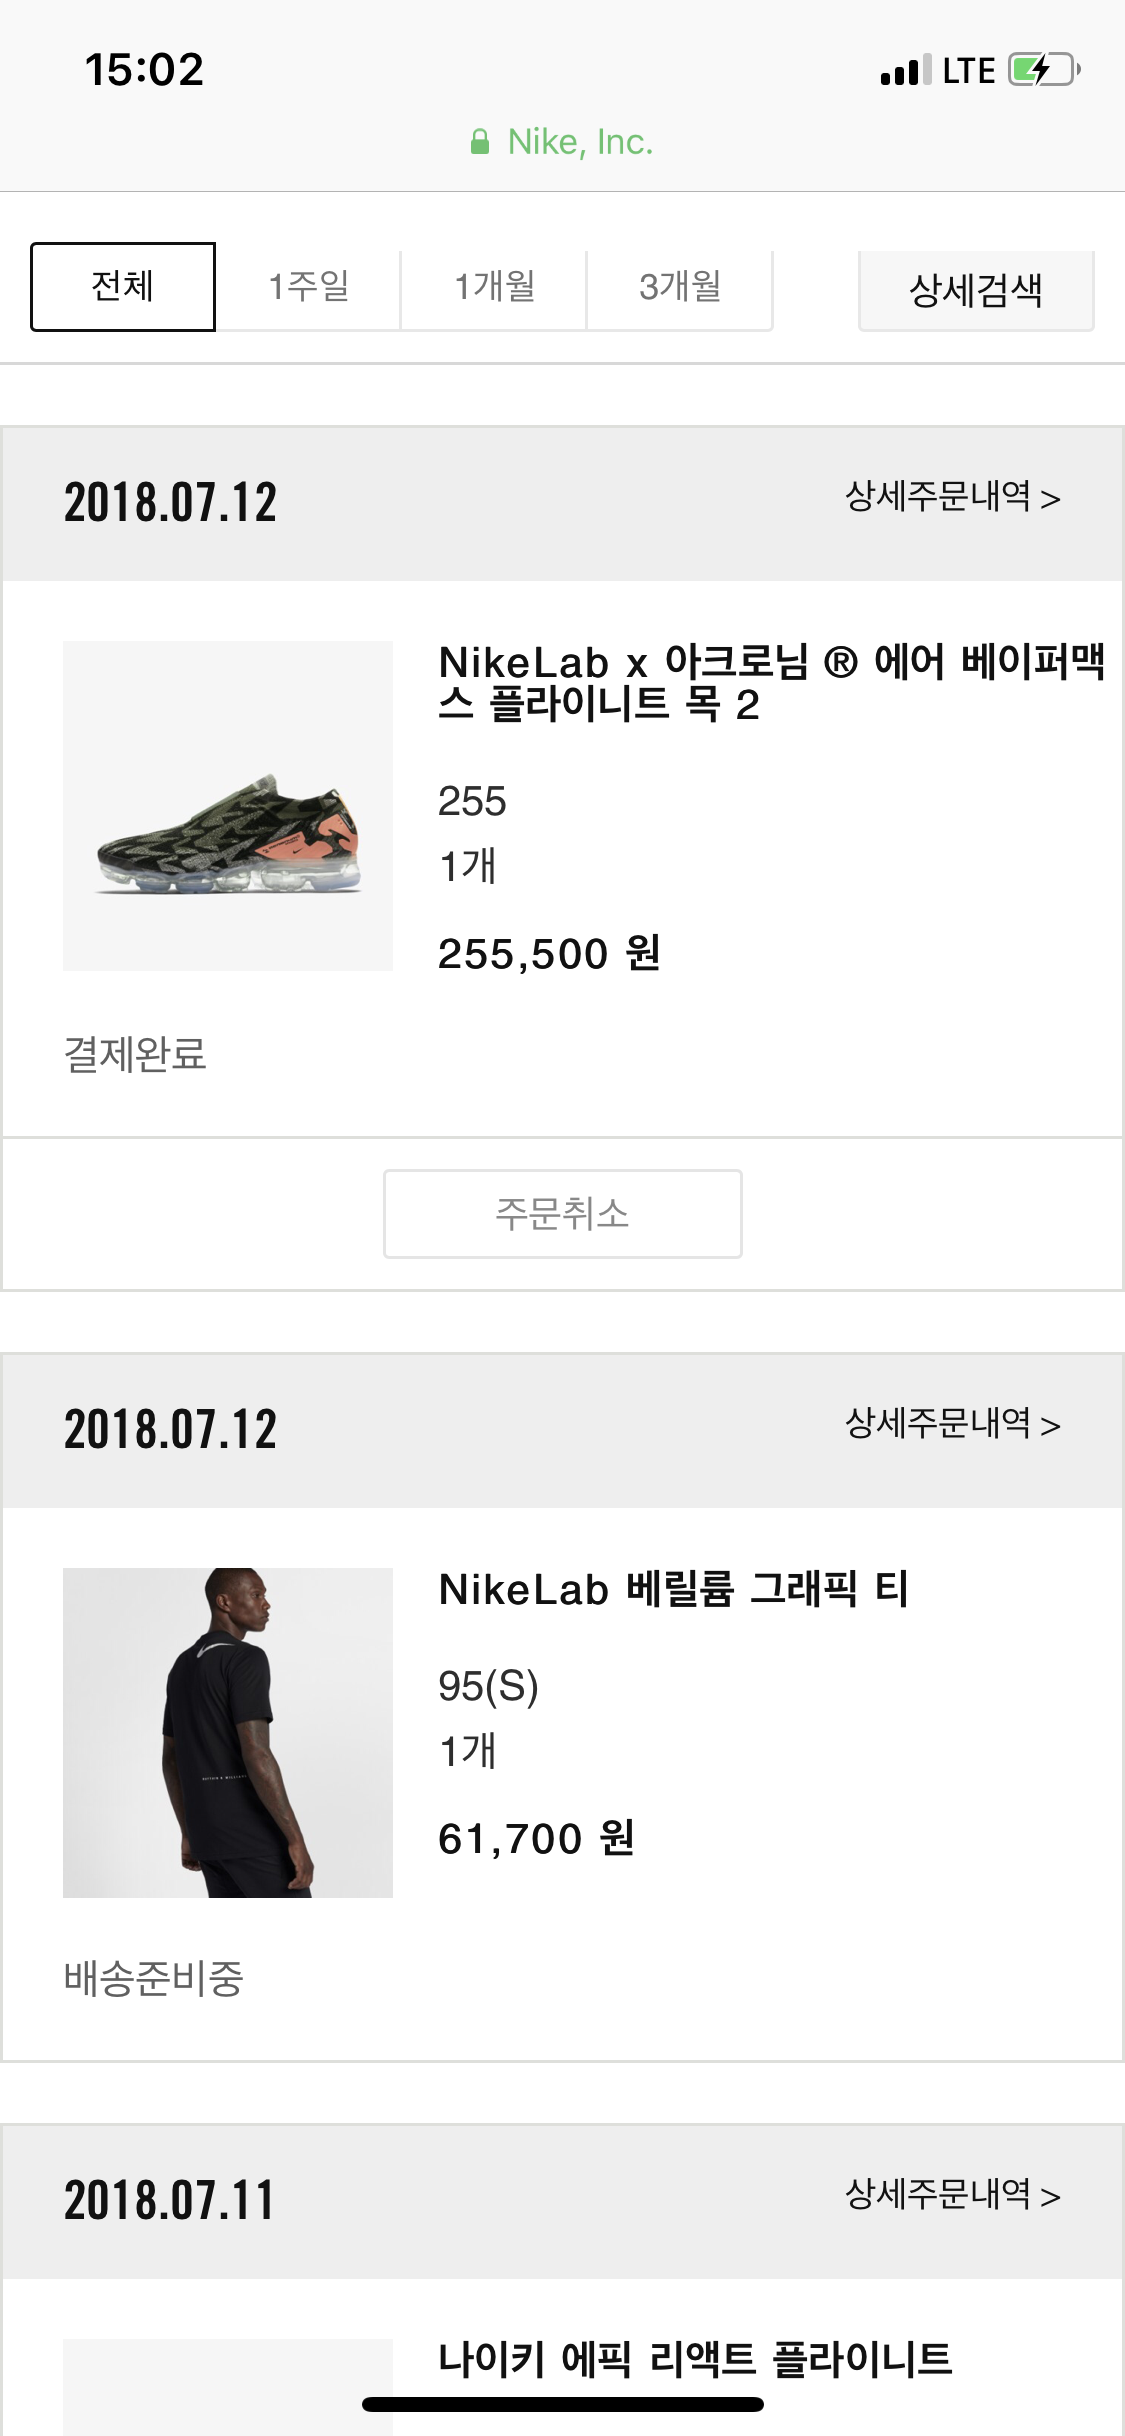Open the NikeLab 베릴륨 그래픽 티 title
The height and width of the screenshot is (2436, 1125).
point(673,1589)
